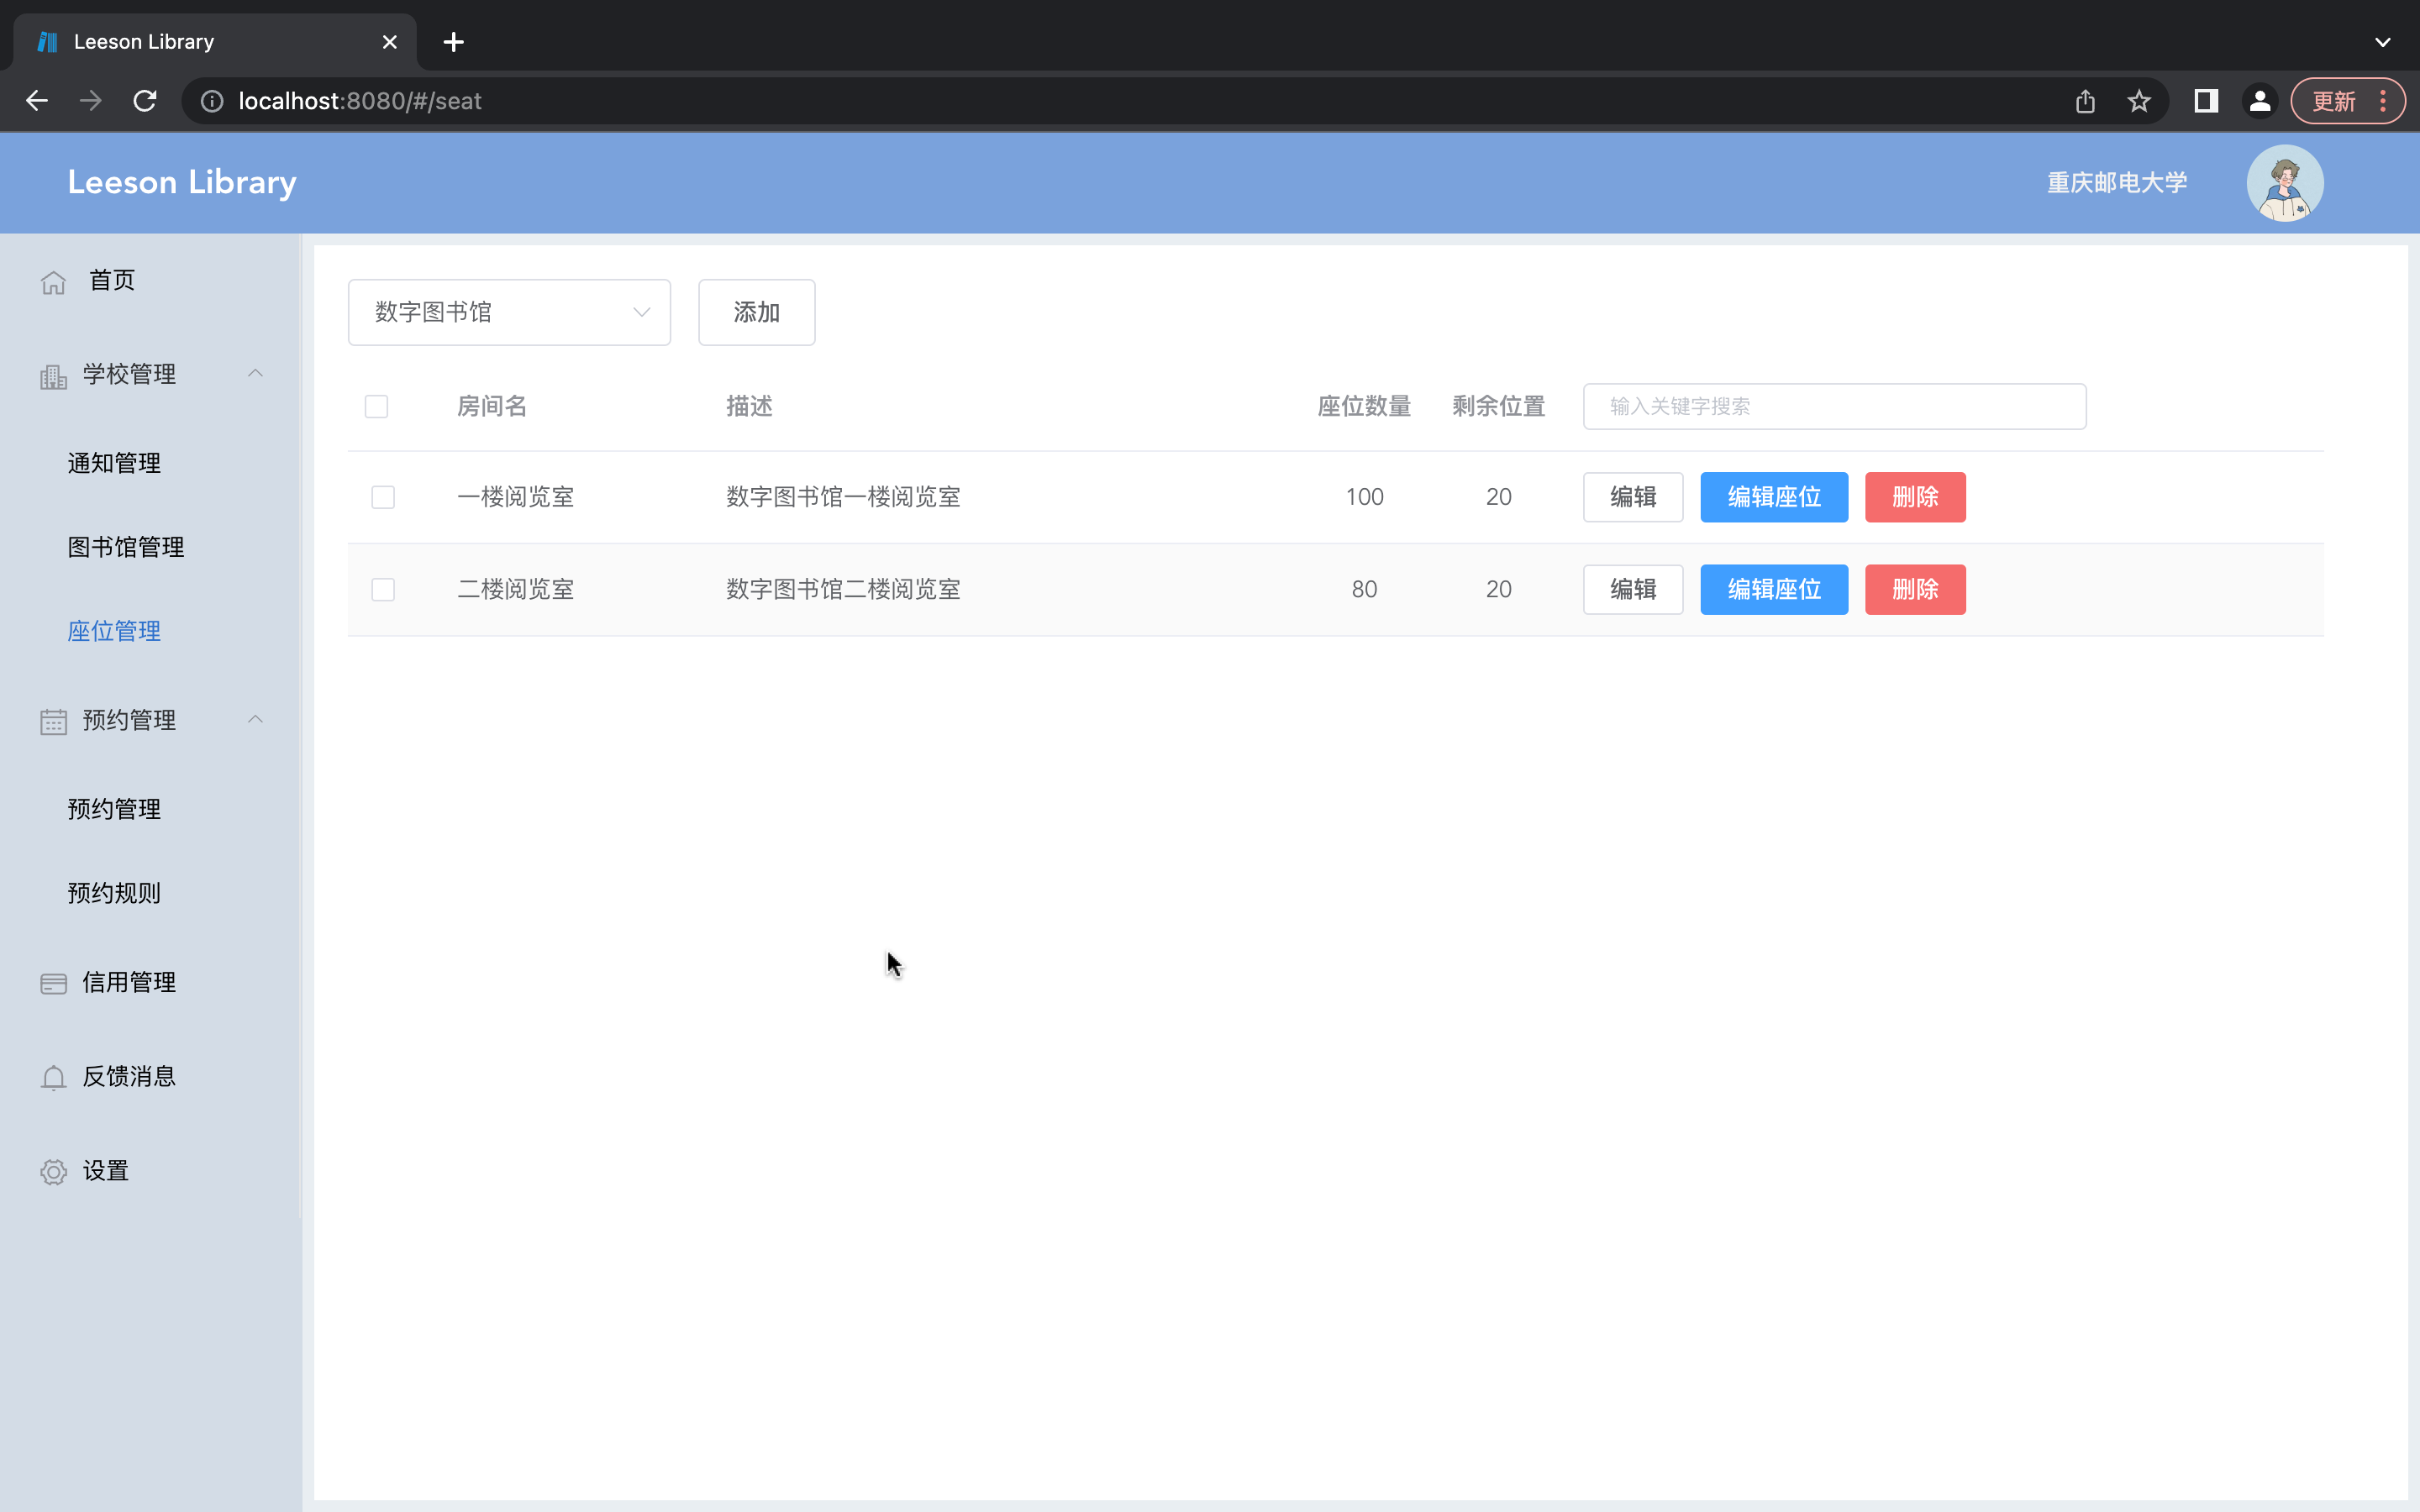Collapse the 学校管理 sidebar section
Viewport: 2420px width, 1512px height.
(255, 373)
